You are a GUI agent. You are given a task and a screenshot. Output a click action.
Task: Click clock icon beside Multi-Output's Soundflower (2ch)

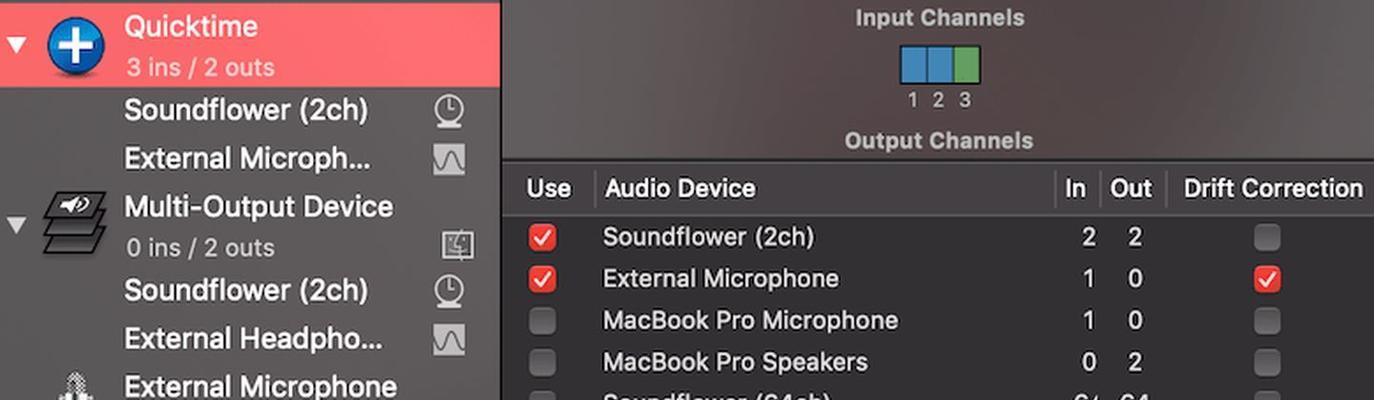coord(449,291)
